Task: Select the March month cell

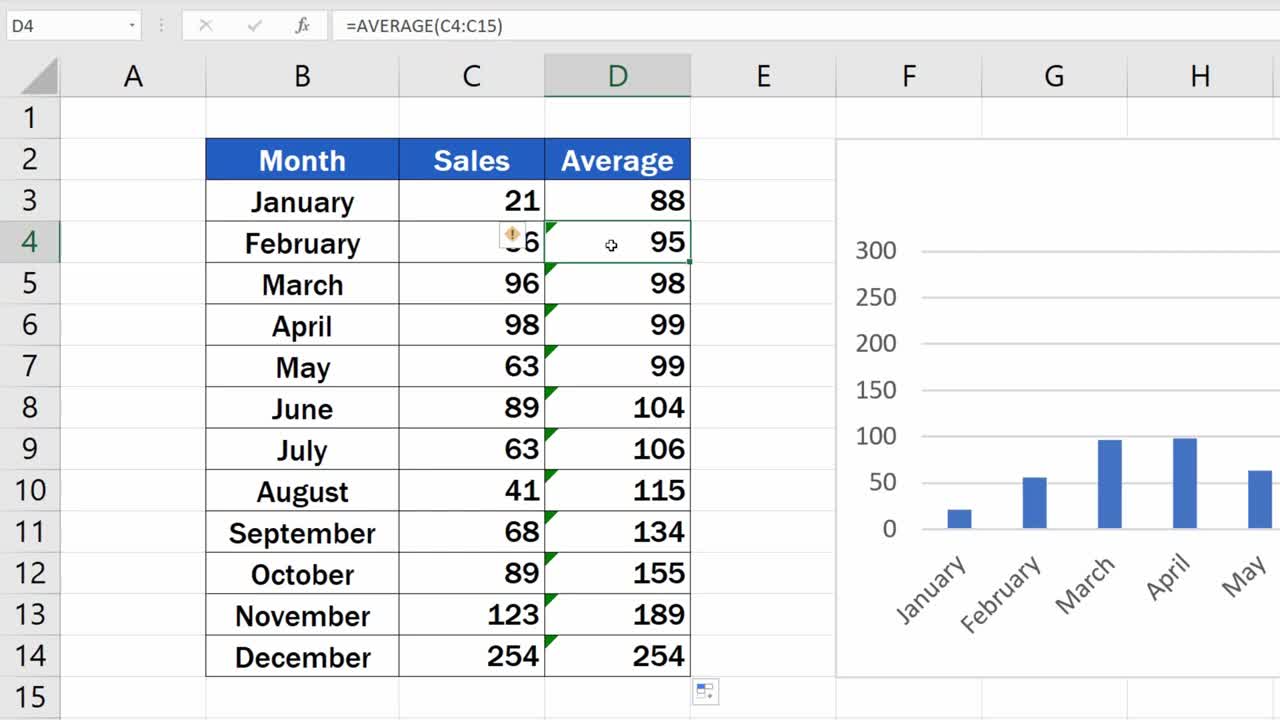Action: [x=302, y=284]
